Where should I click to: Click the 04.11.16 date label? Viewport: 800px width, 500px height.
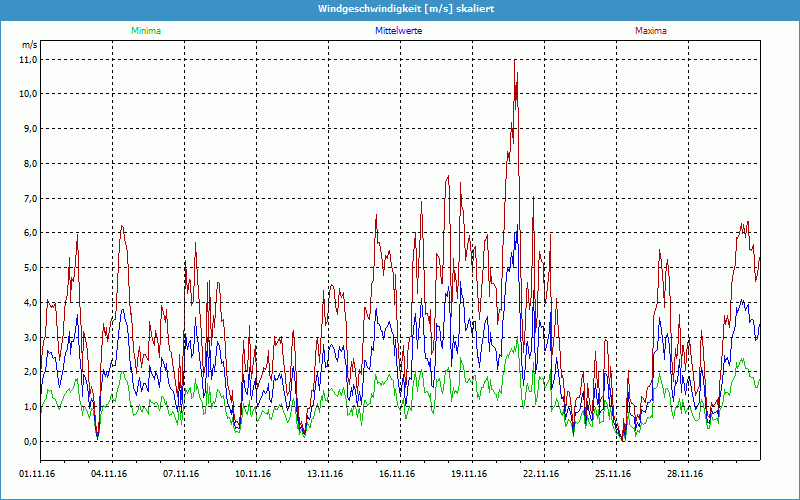pos(110,475)
